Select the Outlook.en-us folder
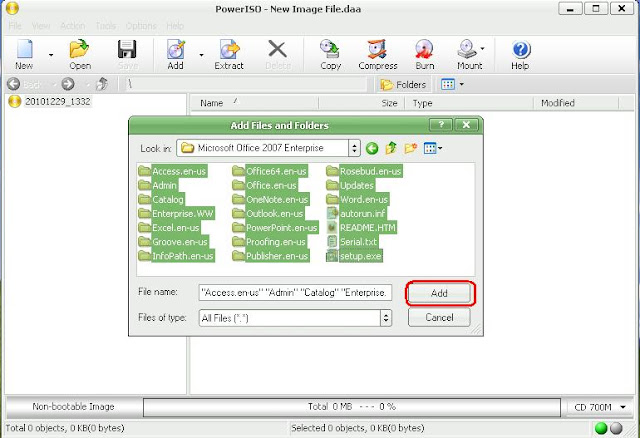Image resolution: width=640 pixels, height=438 pixels. (x=269, y=214)
